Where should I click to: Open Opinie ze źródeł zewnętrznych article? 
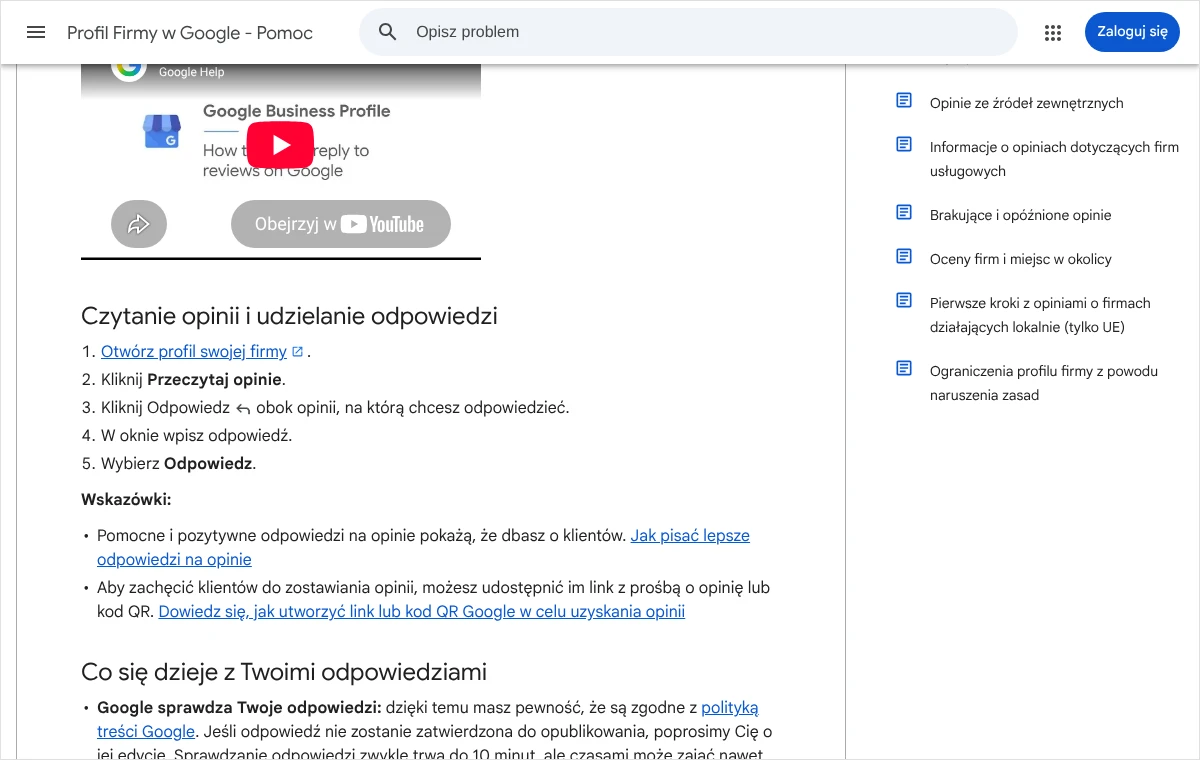tap(1026, 103)
